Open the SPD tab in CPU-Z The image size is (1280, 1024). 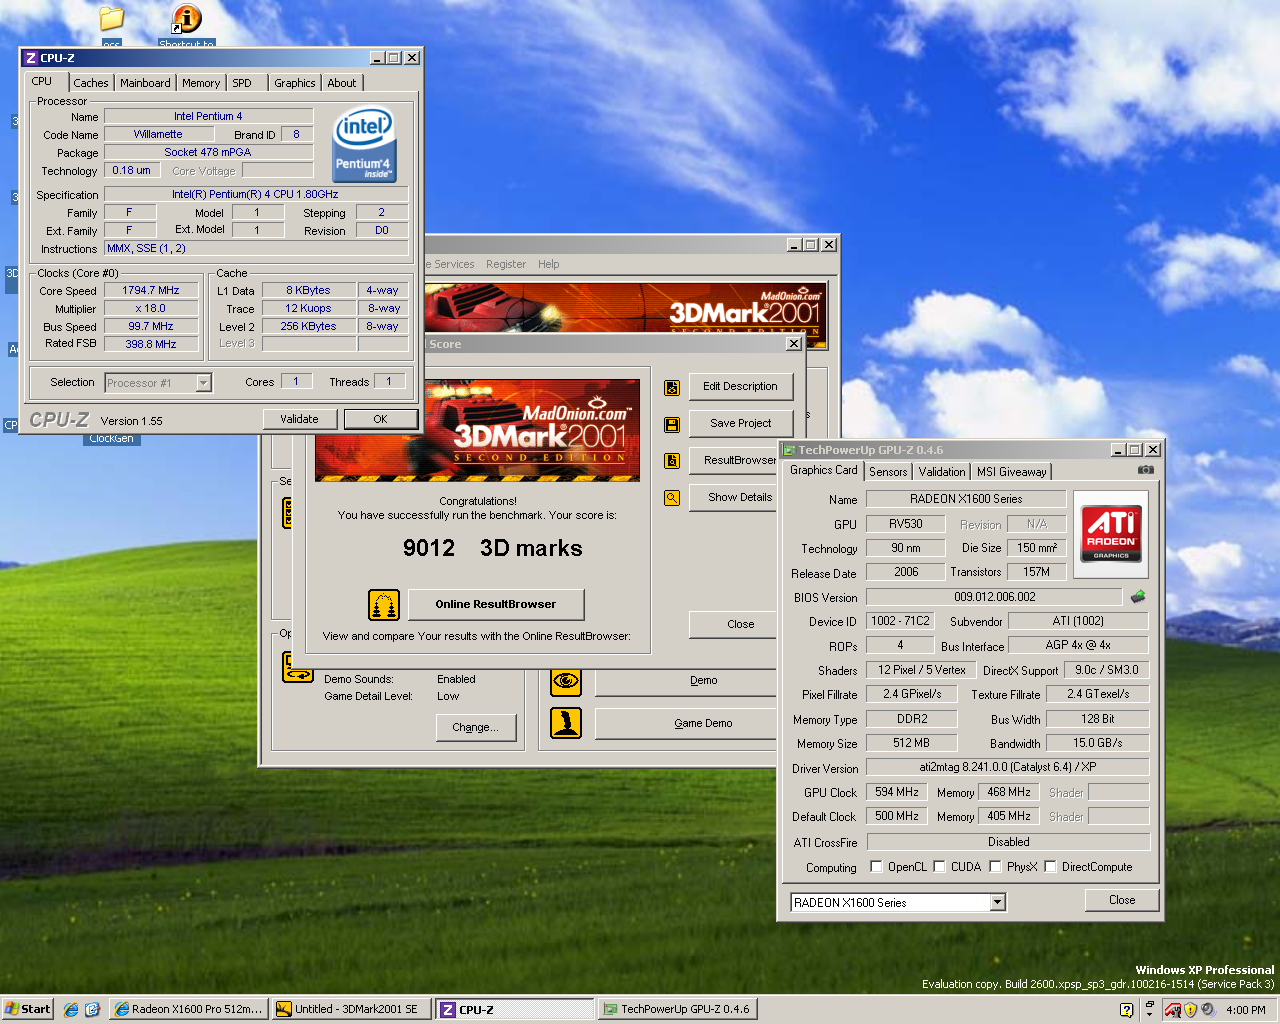tap(242, 83)
